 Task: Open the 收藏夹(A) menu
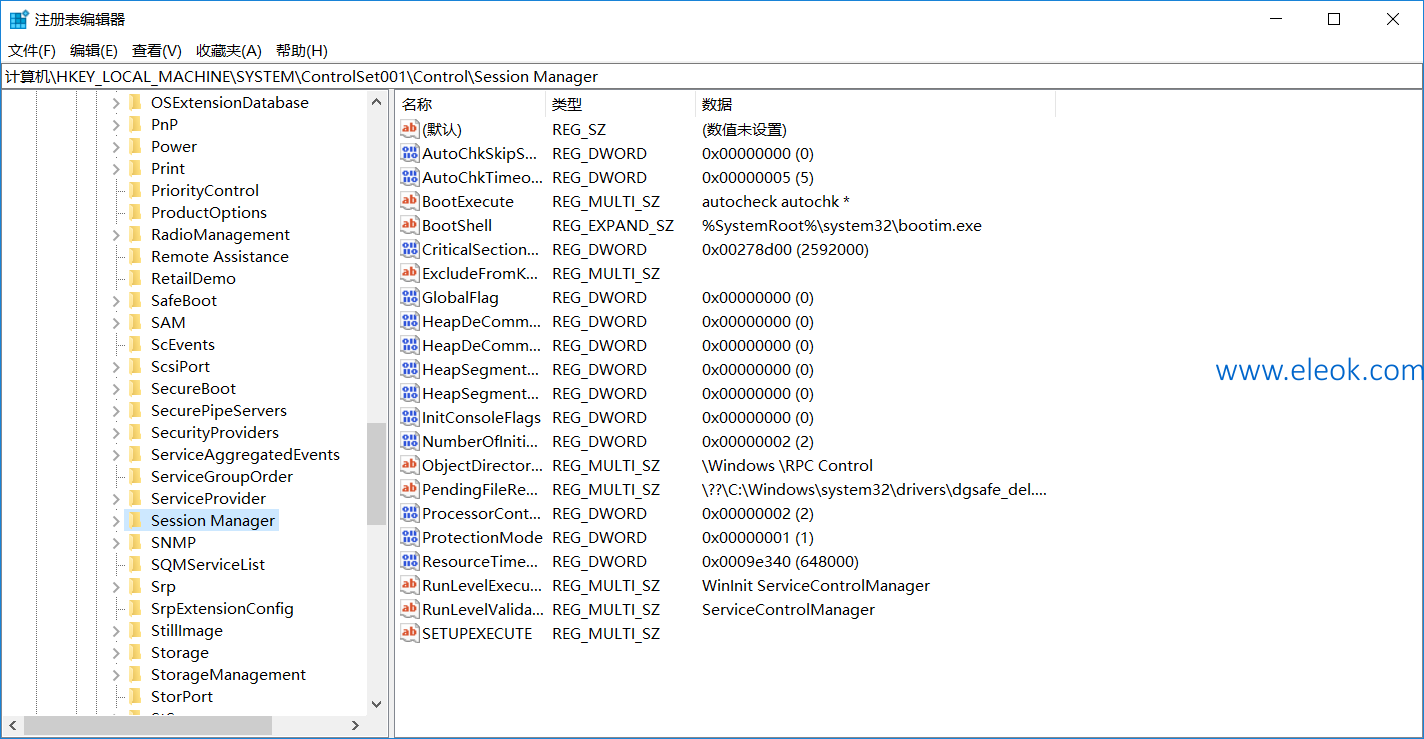[229, 50]
